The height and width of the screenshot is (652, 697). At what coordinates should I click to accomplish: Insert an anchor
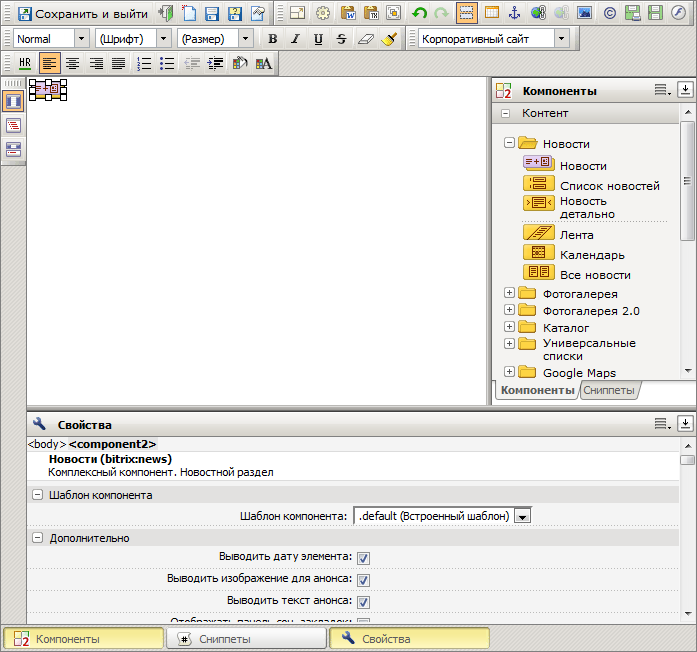click(x=515, y=13)
